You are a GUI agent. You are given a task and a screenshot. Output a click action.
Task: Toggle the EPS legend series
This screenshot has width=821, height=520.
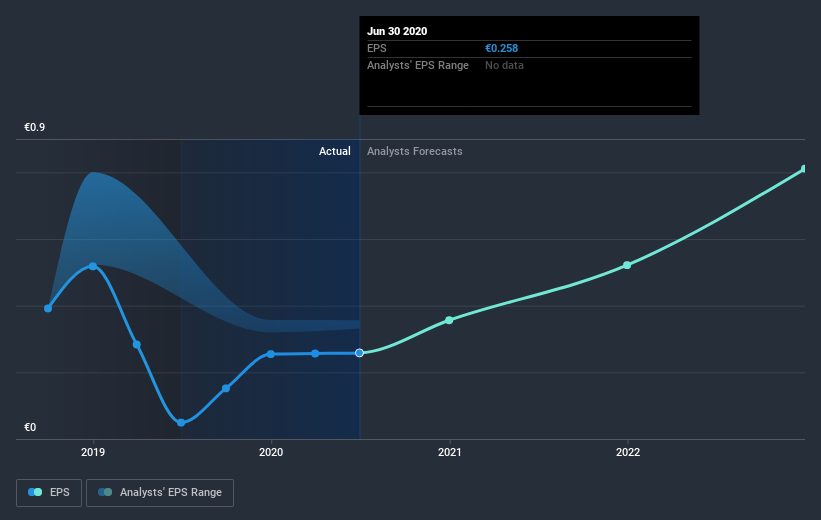coord(49,492)
